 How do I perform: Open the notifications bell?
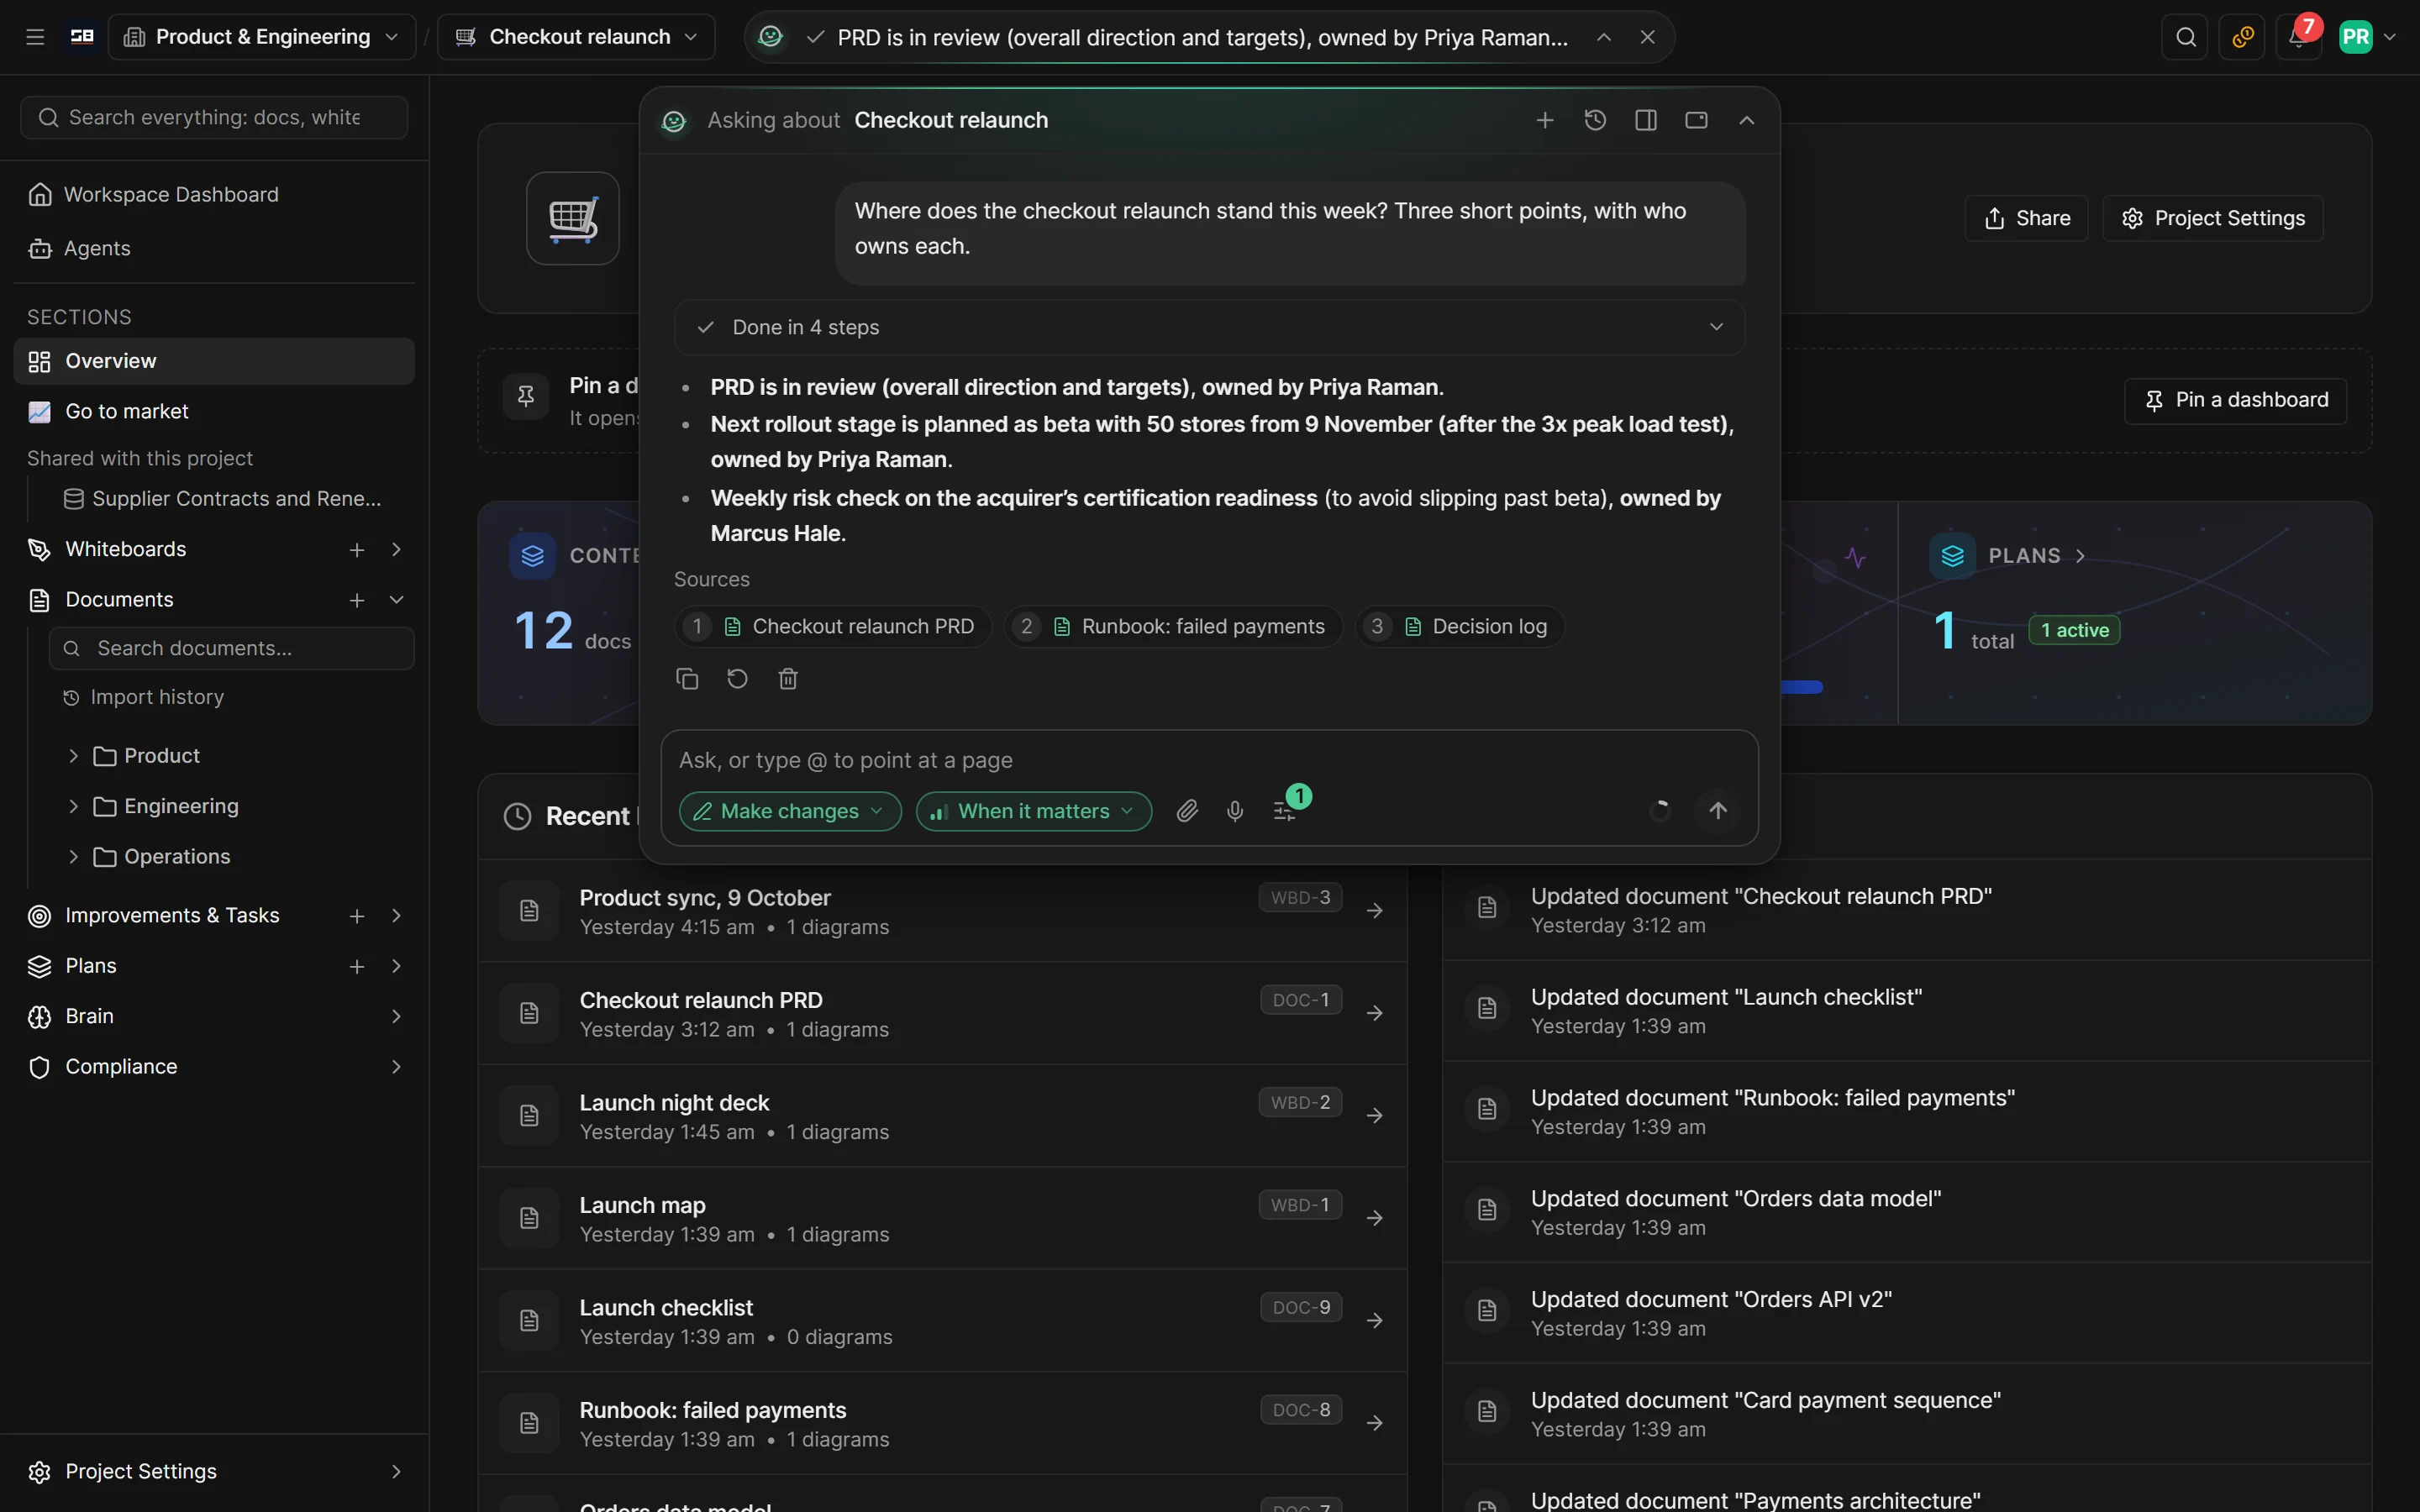pyautogui.click(x=2298, y=37)
